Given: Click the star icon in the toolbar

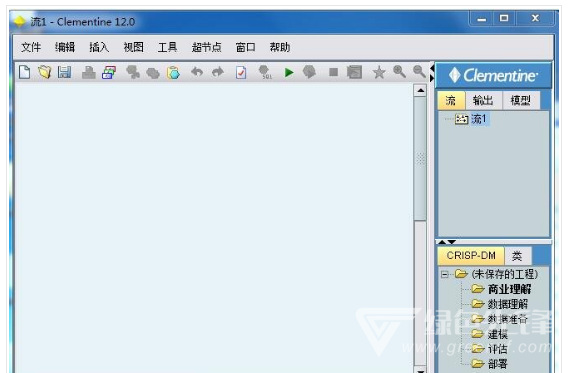Looking at the screenshot, I should pyautogui.click(x=379, y=72).
